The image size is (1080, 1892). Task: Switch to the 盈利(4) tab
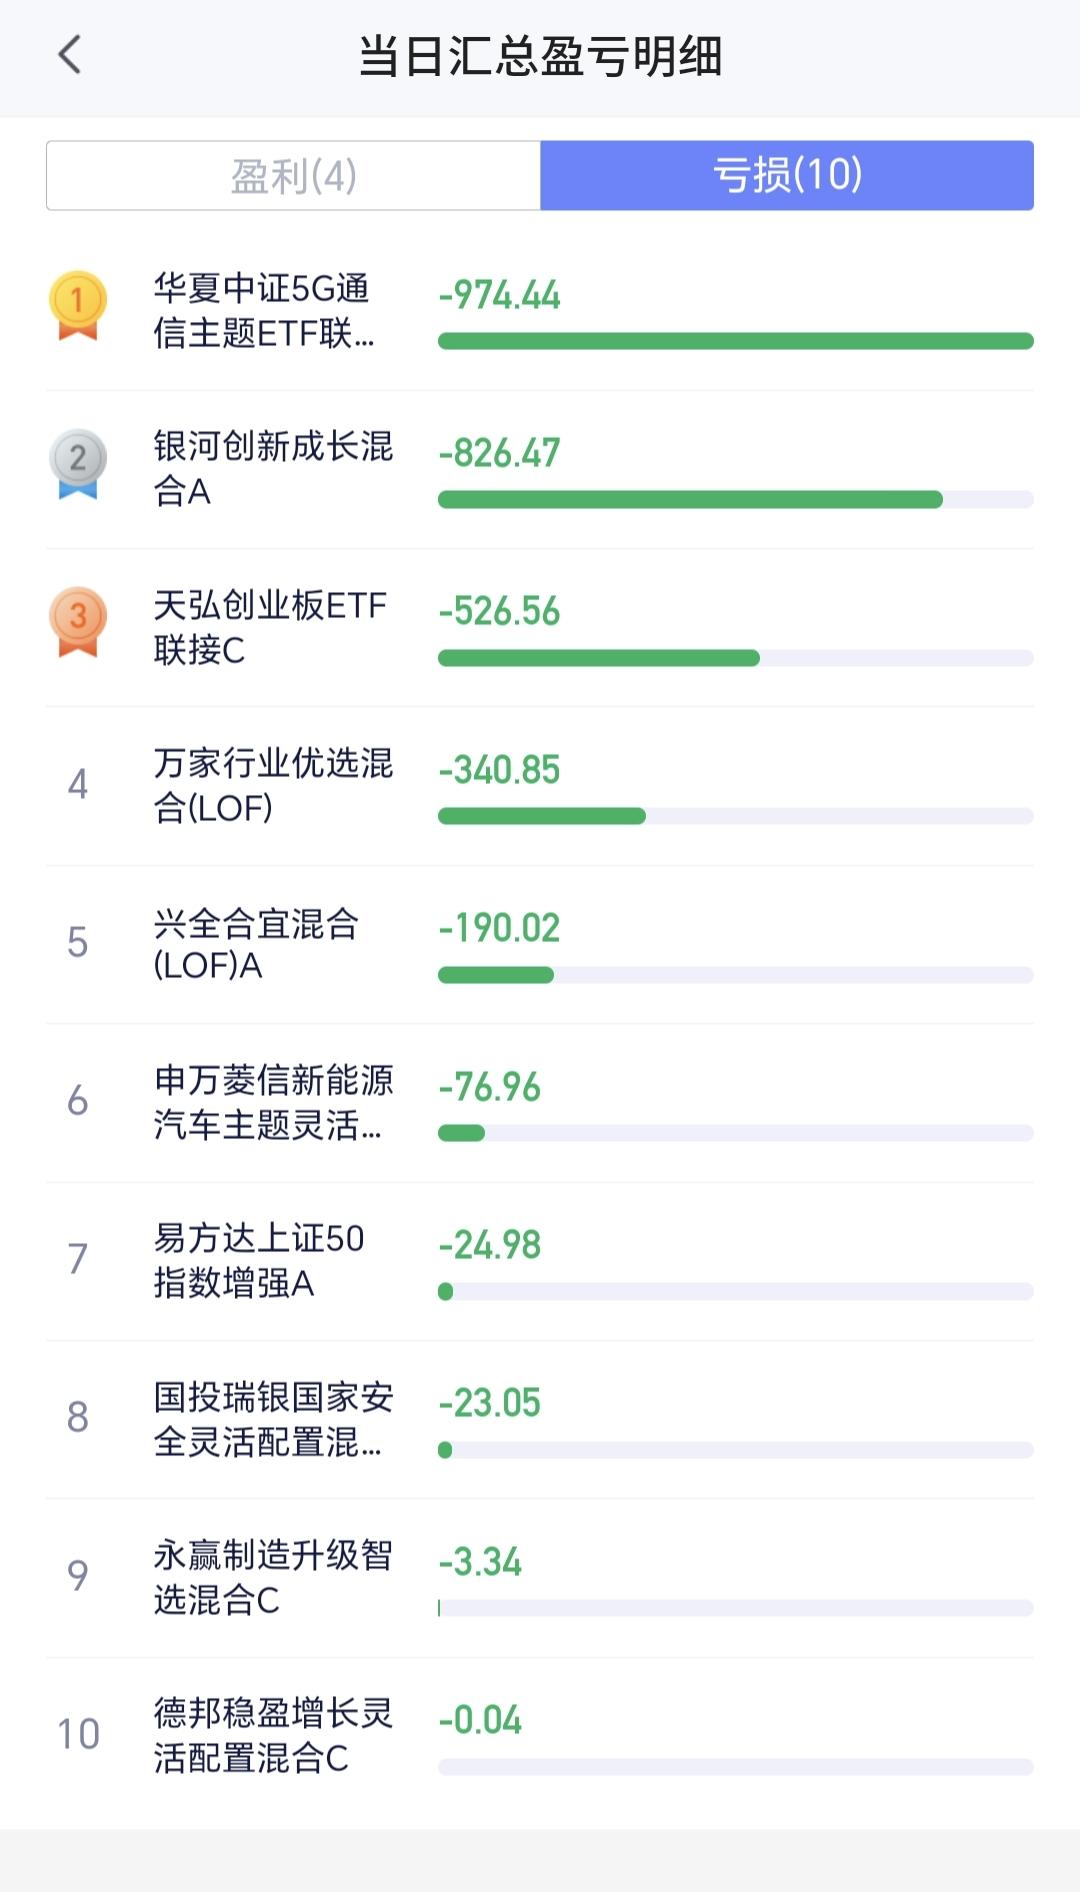tap(293, 176)
